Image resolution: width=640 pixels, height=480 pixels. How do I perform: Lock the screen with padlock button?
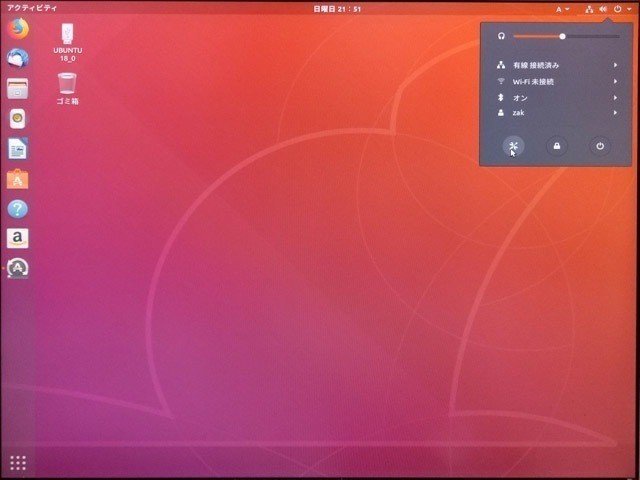[x=557, y=146]
